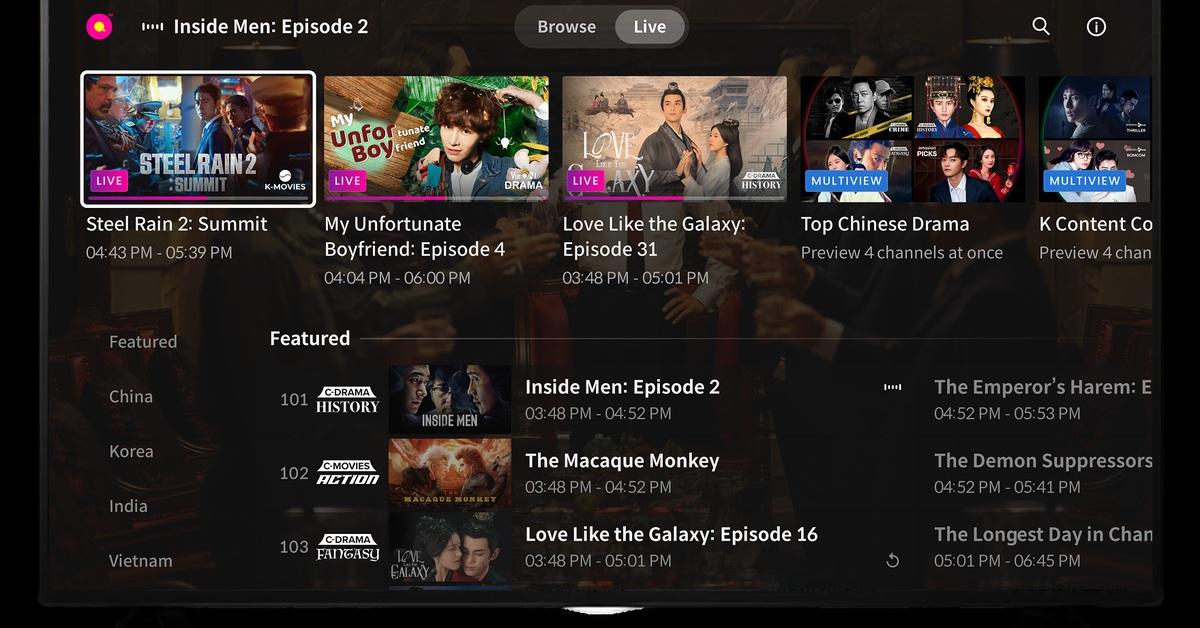Click the replay icon on Love Like the Galaxy row
The height and width of the screenshot is (628, 1200).
892,561
